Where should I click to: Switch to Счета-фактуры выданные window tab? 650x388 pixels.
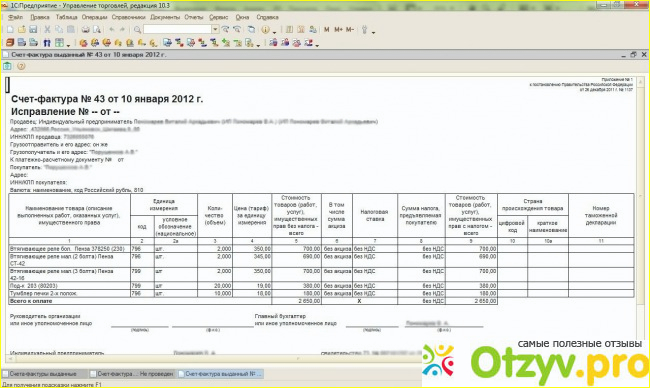coord(44,374)
